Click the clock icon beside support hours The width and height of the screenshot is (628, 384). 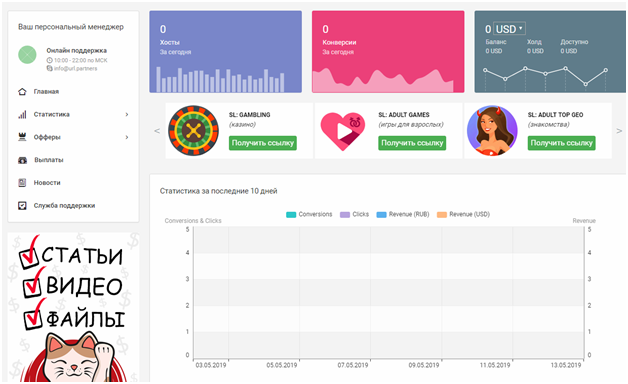(50, 60)
